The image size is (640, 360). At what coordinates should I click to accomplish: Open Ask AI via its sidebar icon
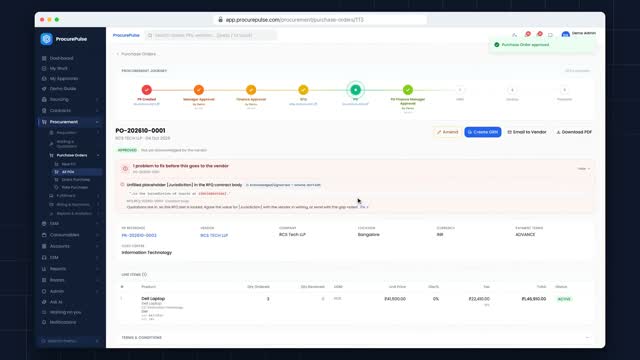click(x=44, y=302)
